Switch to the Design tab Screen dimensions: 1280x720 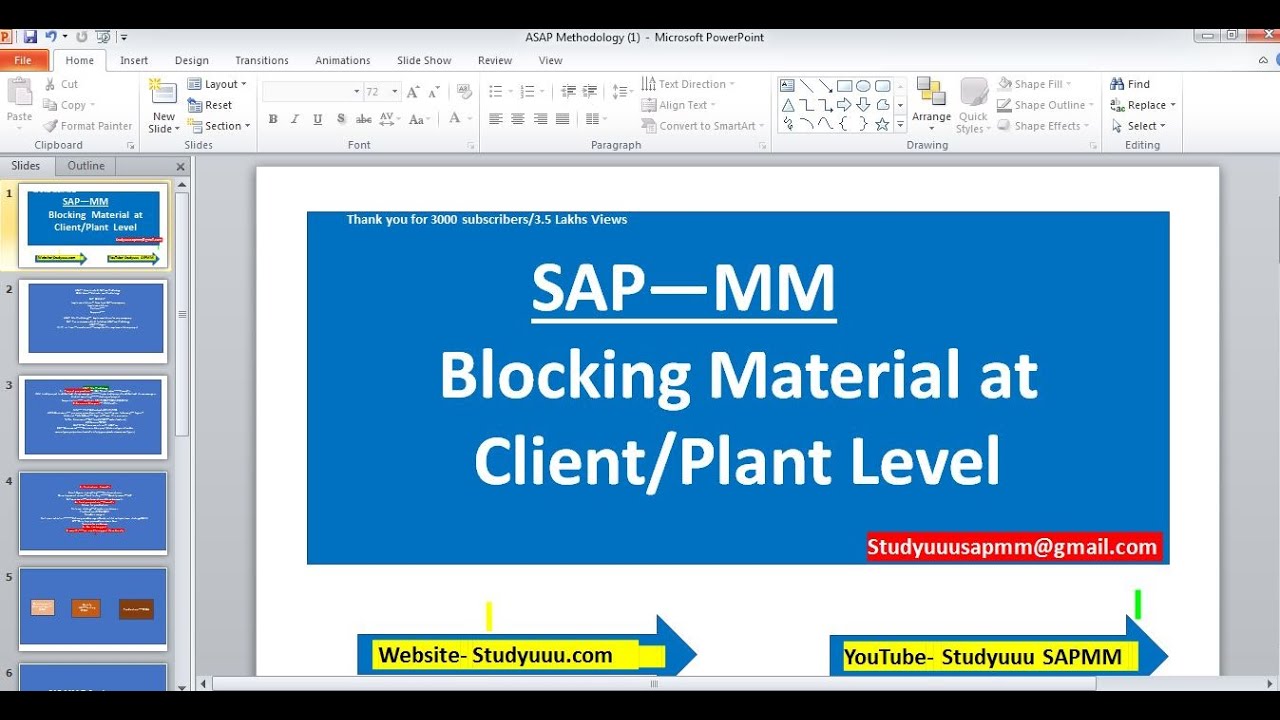tap(192, 60)
